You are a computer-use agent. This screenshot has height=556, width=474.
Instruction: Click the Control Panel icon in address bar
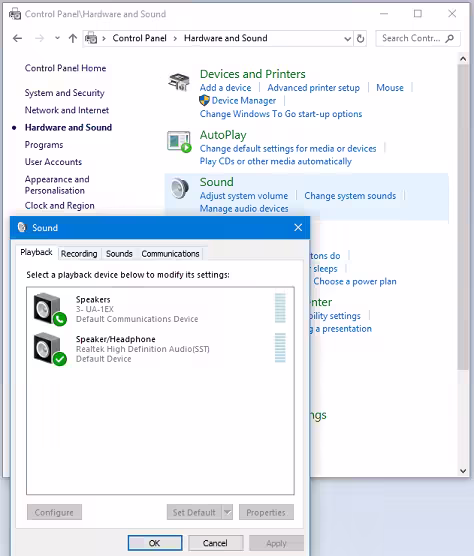(91, 38)
